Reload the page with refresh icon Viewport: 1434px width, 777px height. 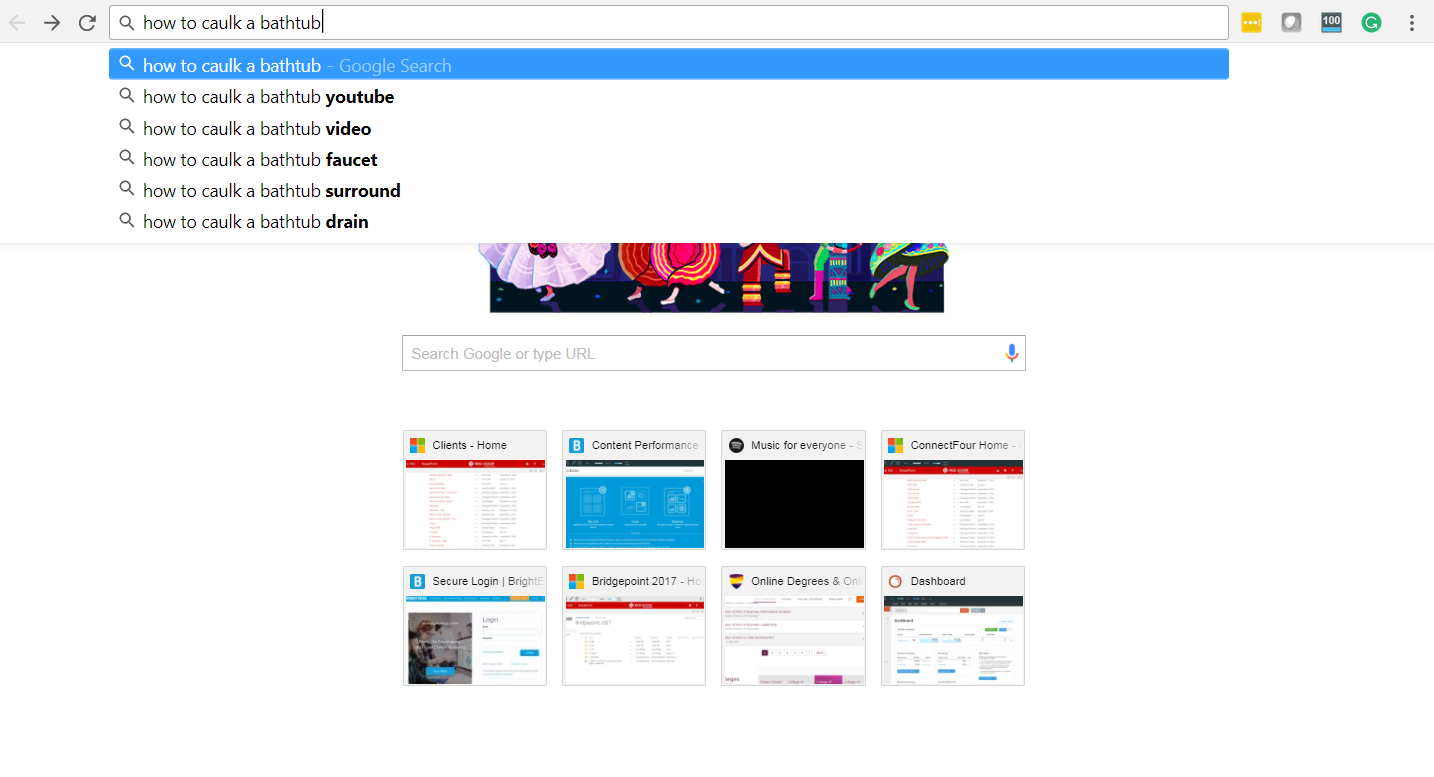click(87, 22)
